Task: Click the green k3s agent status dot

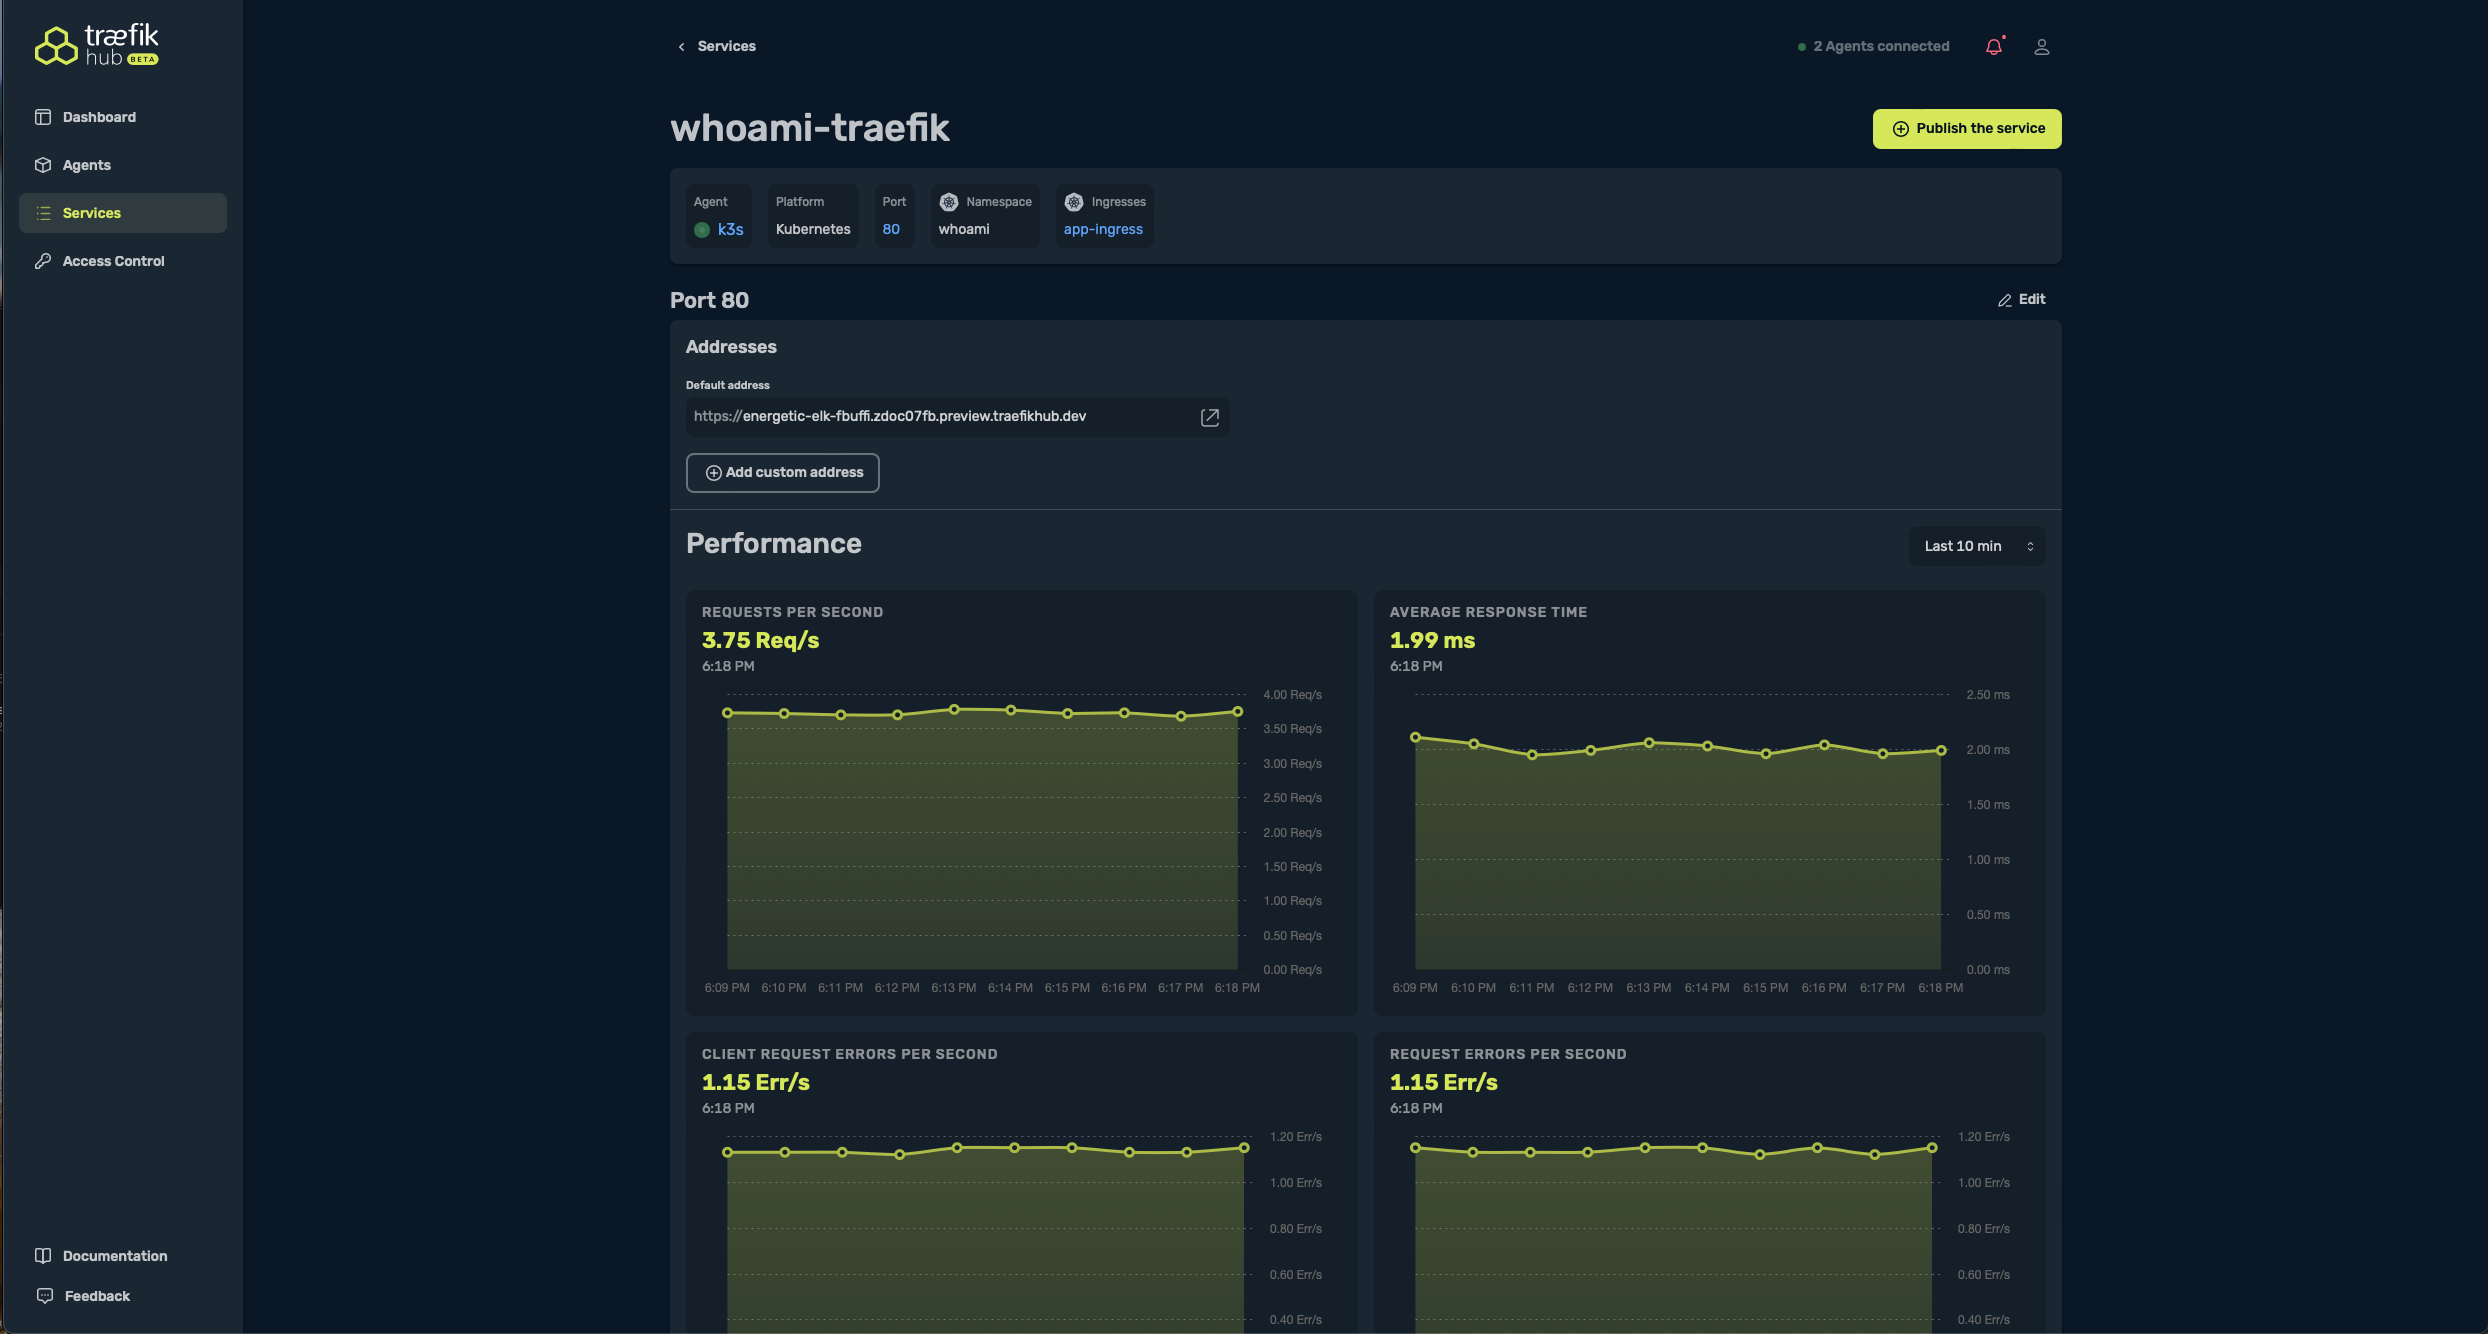Action: 702,230
